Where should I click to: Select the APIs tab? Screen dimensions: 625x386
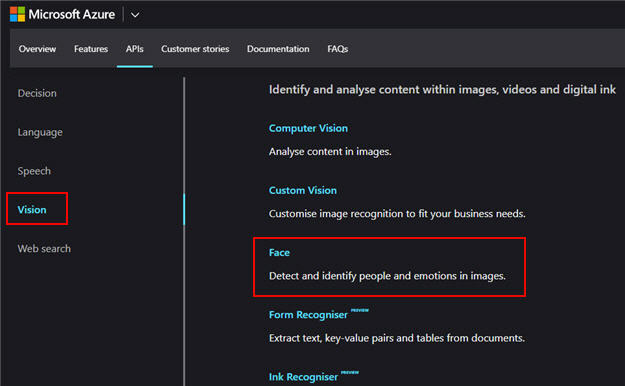[135, 49]
